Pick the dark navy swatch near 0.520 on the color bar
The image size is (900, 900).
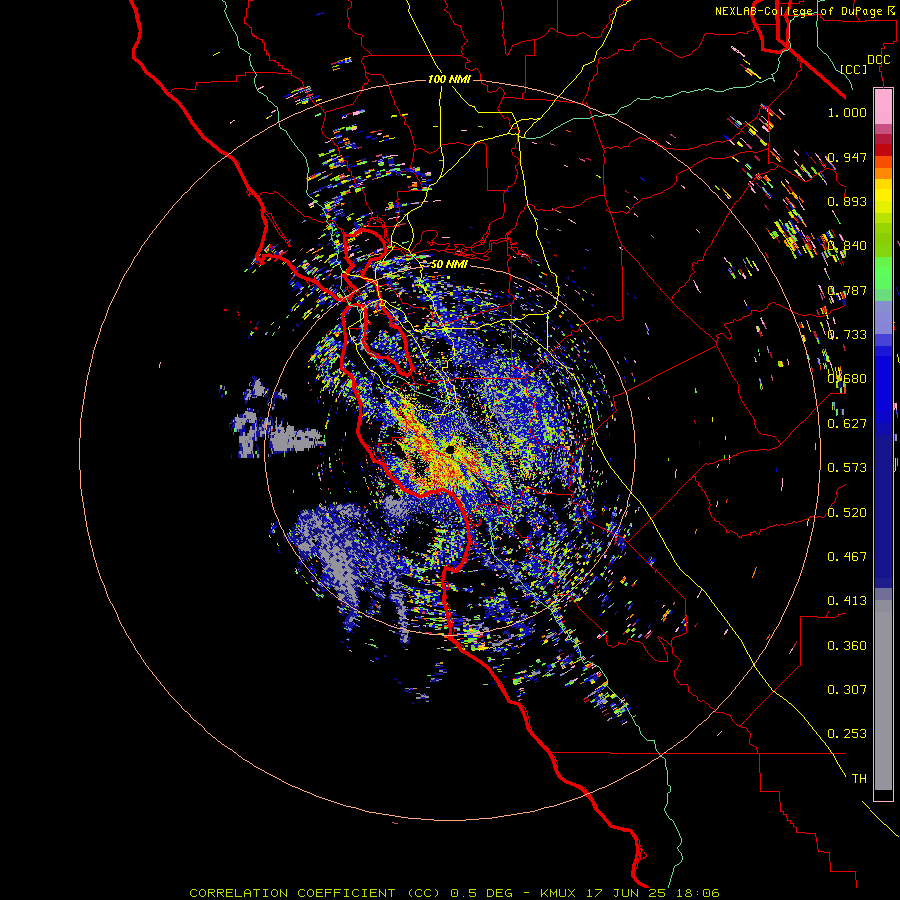[x=883, y=511]
